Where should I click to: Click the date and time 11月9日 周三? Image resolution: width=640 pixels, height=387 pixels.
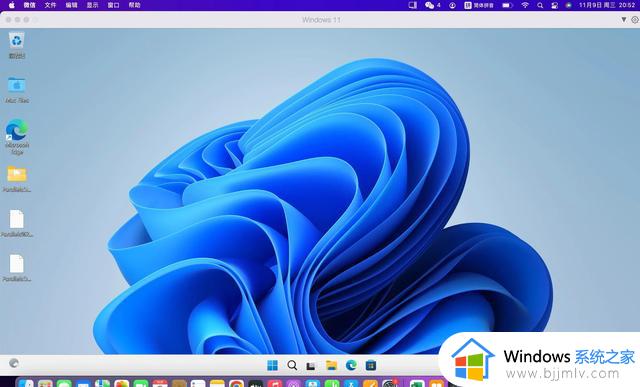pos(607,5)
